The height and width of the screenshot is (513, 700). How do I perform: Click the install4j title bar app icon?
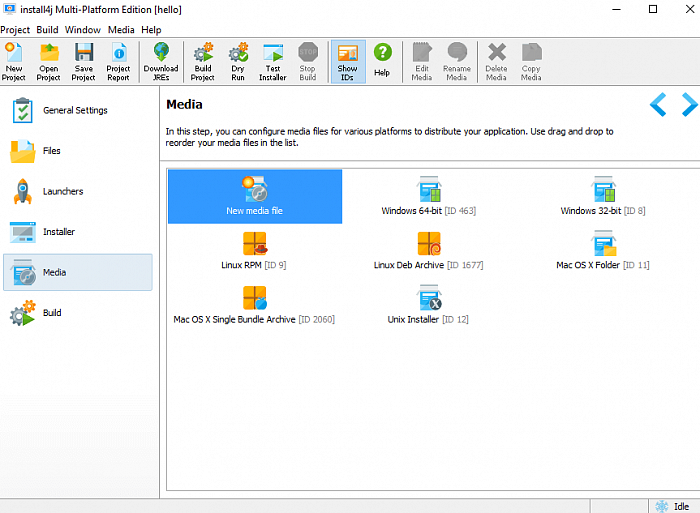tap(9, 9)
